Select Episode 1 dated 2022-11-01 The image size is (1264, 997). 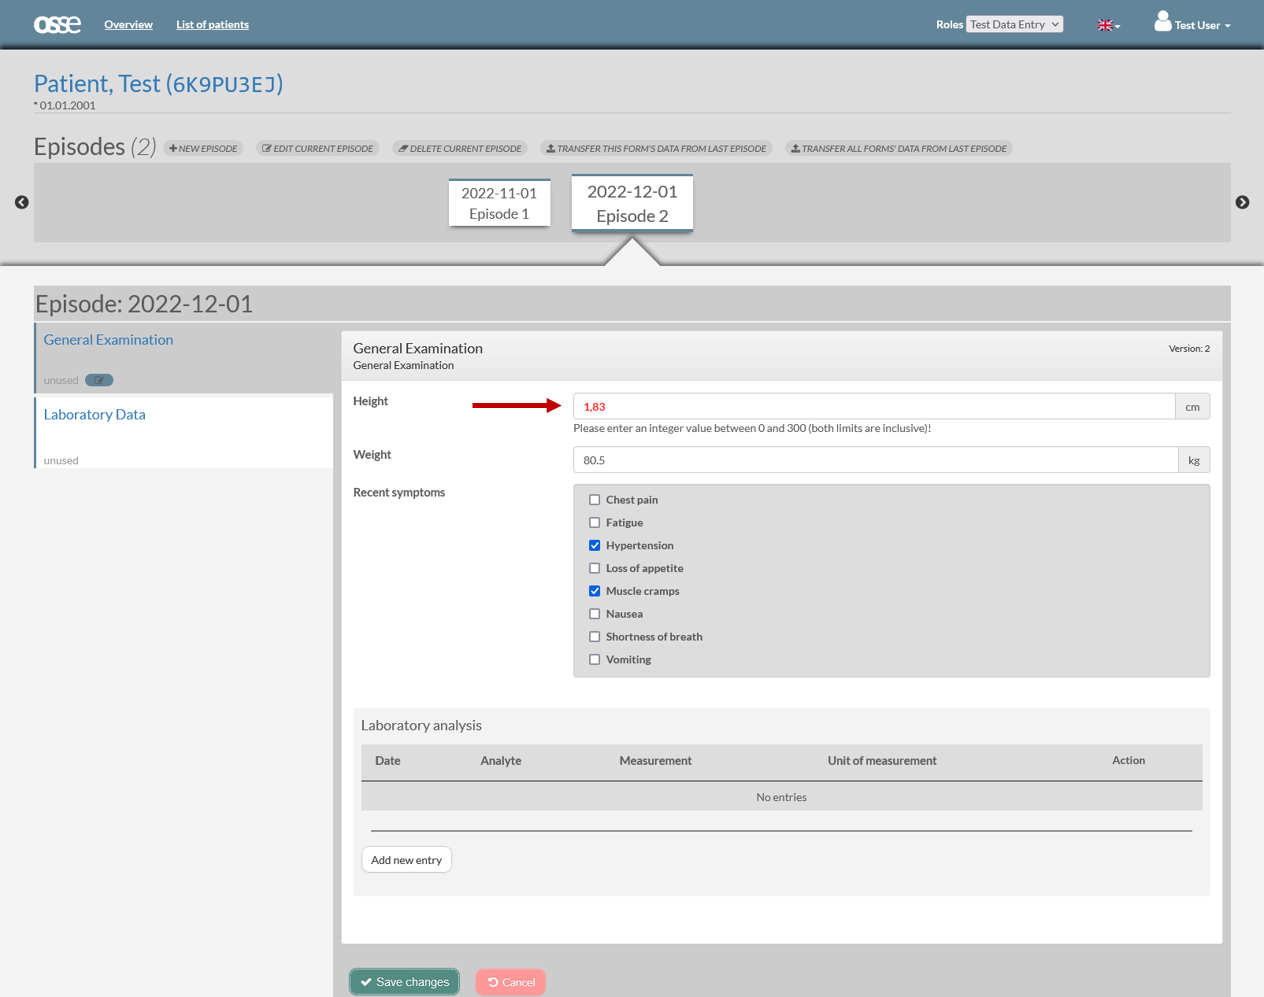[499, 203]
